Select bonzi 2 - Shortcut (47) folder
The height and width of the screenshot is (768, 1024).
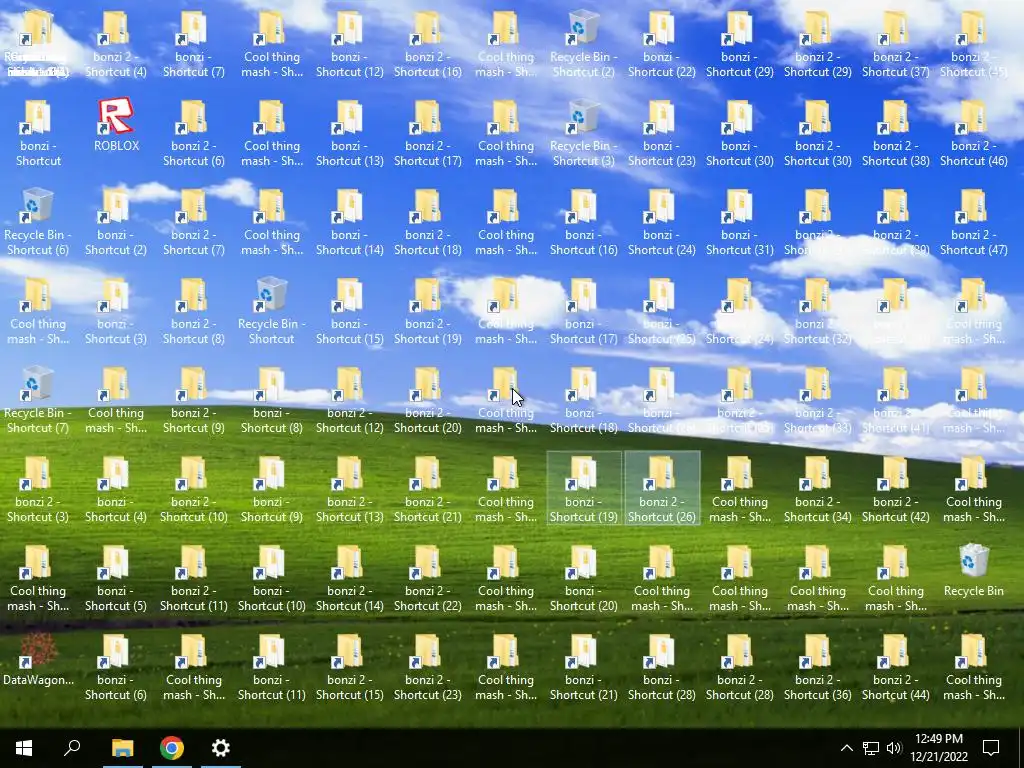point(974,221)
